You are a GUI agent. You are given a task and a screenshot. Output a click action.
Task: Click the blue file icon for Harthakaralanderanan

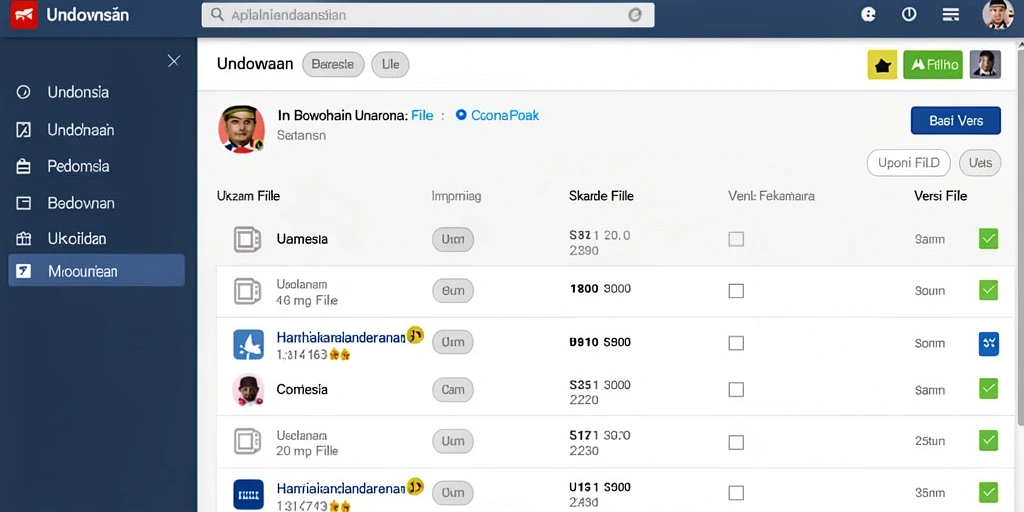pos(248,344)
